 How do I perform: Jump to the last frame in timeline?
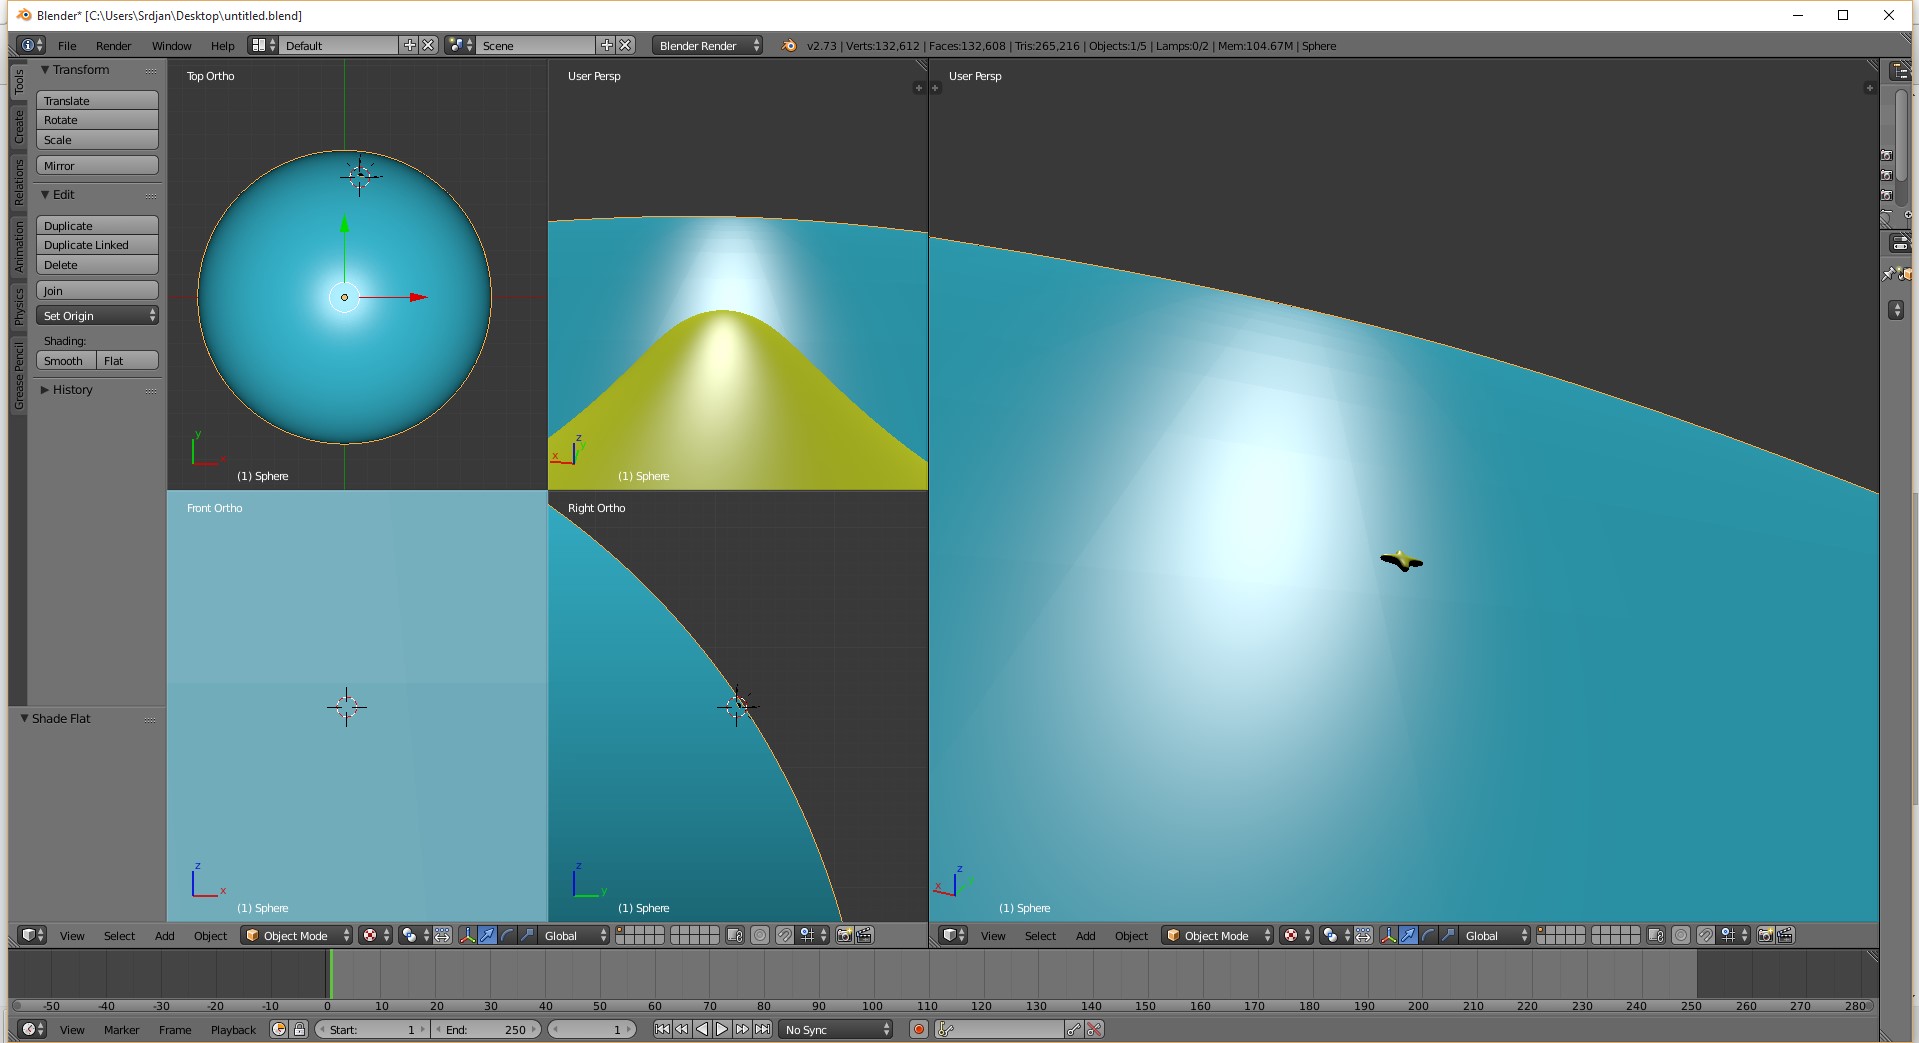point(763,1030)
